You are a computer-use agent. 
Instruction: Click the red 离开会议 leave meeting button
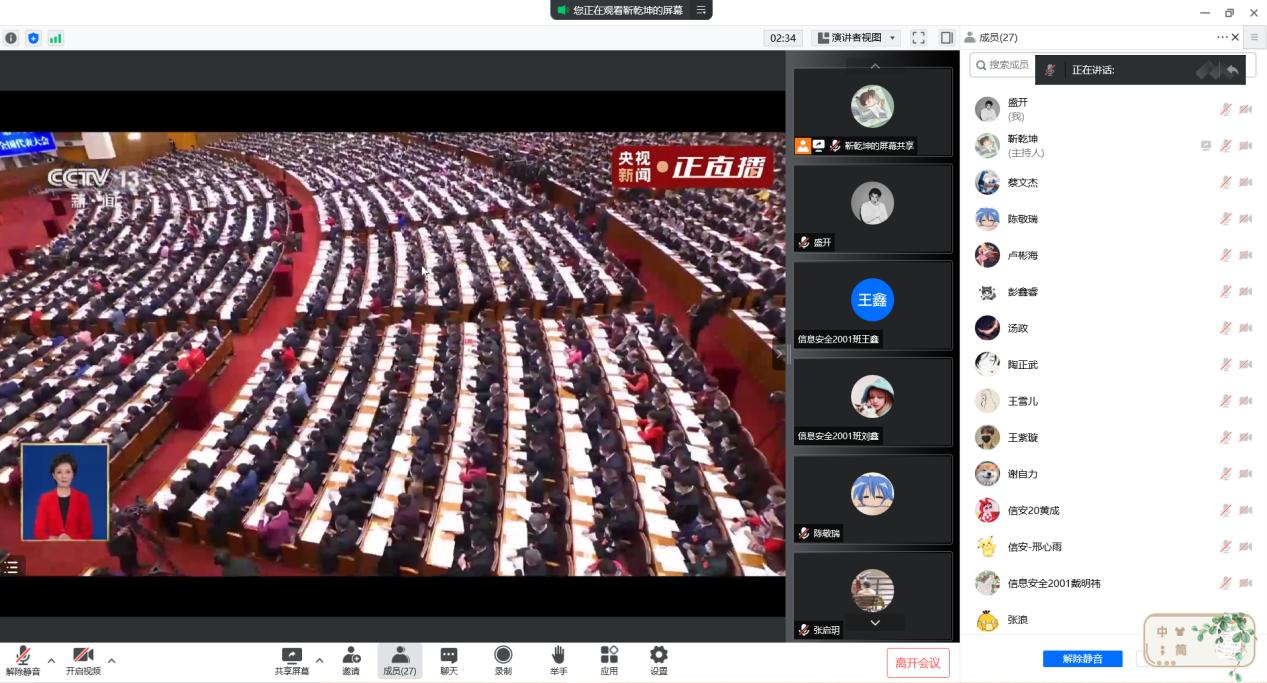tap(917, 662)
